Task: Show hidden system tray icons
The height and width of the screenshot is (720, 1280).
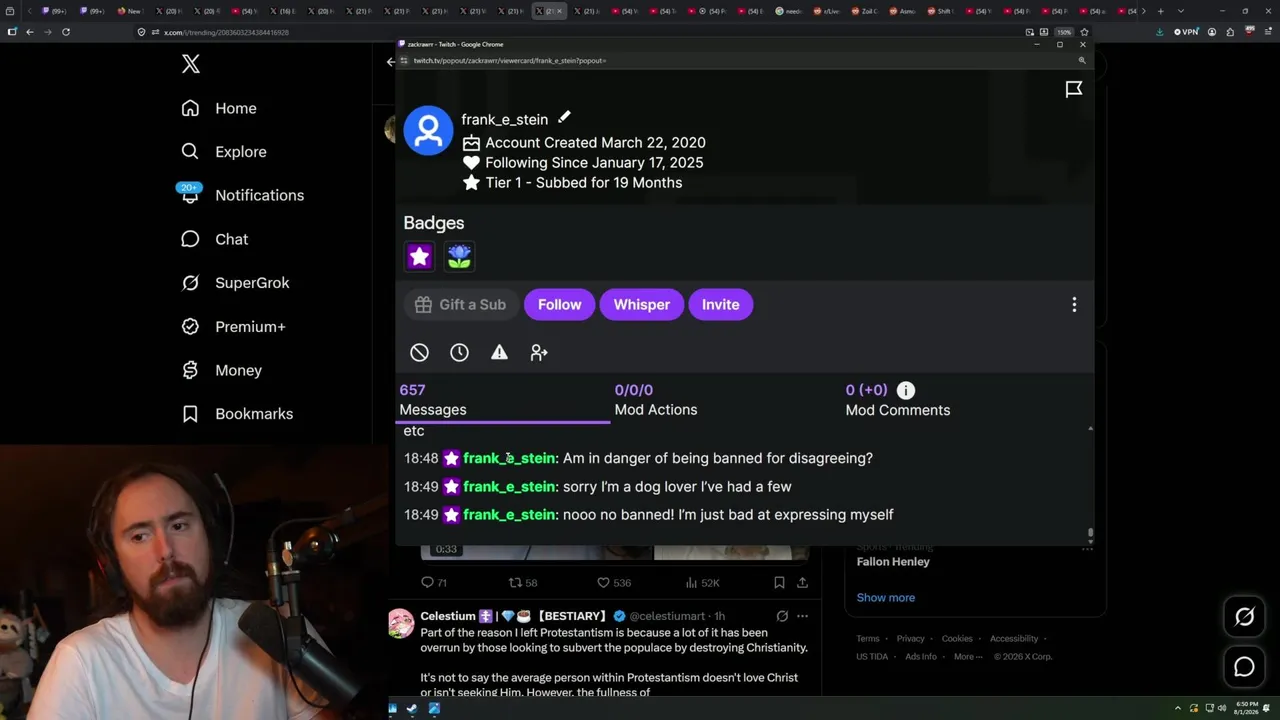Action: click(1178, 709)
